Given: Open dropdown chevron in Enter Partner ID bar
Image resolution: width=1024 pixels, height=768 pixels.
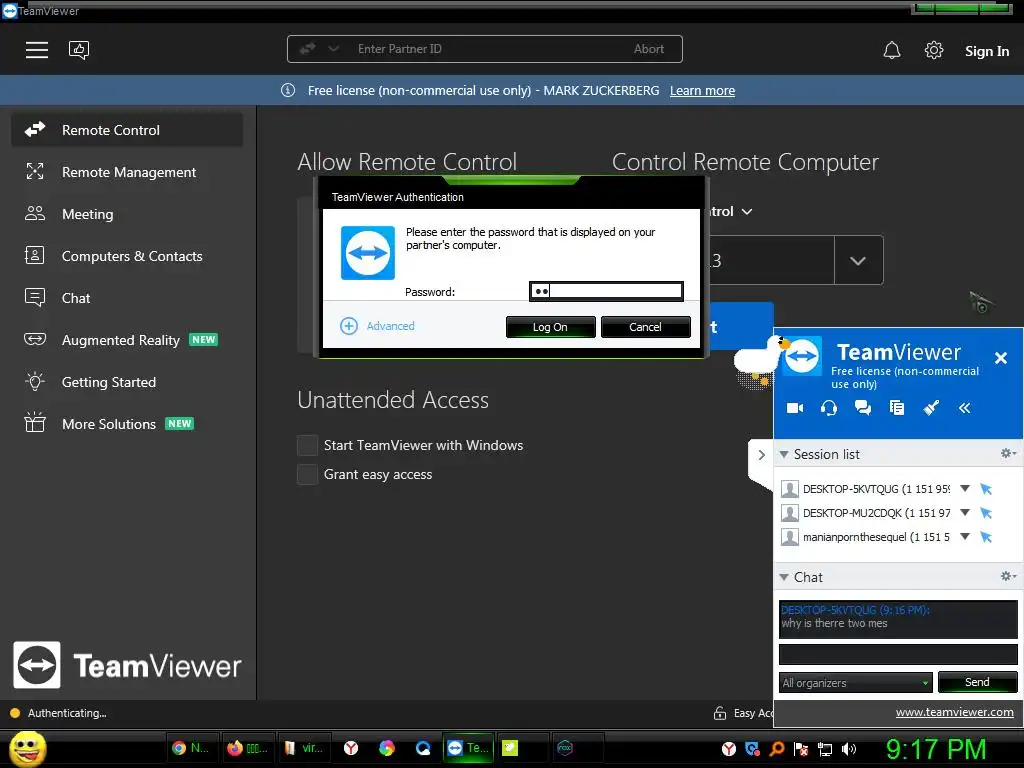Looking at the screenshot, I should (x=333, y=48).
